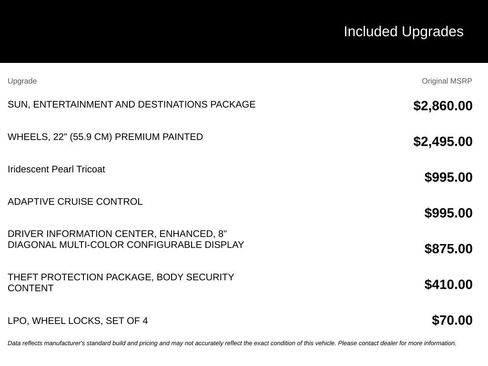The width and height of the screenshot is (488, 366).
Task: Click the $410.00 price
Action: click(448, 284)
